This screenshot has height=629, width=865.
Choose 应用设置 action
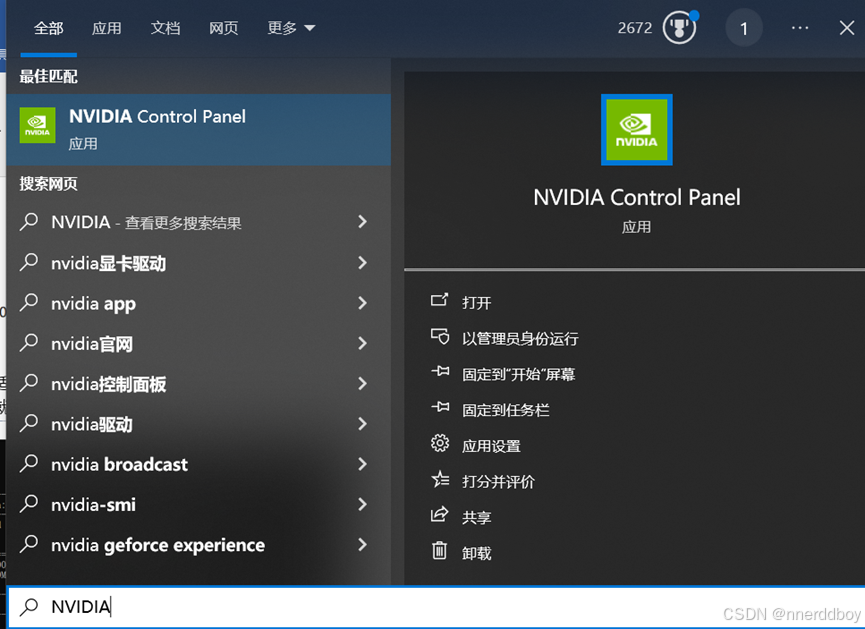[492, 446]
